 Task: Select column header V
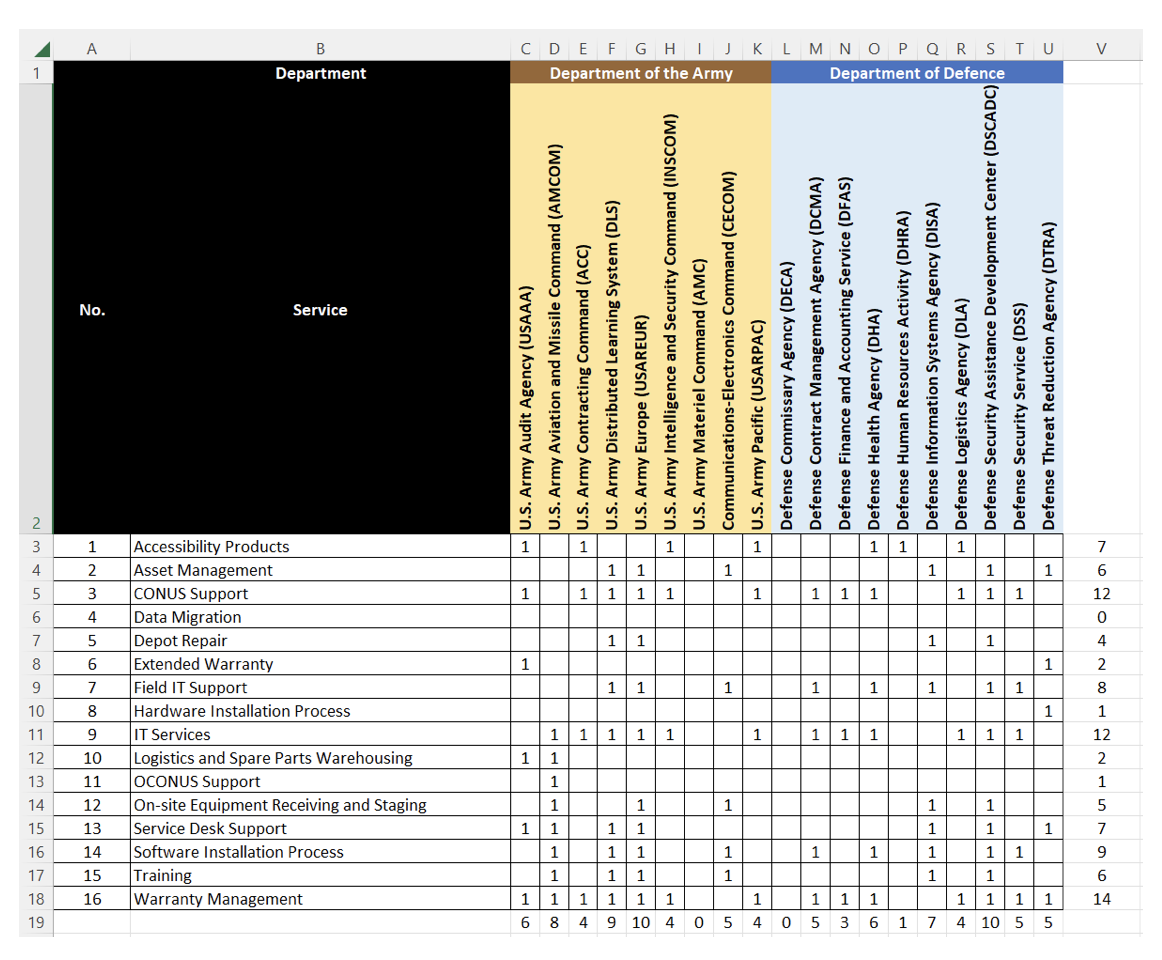(x=1102, y=49)
